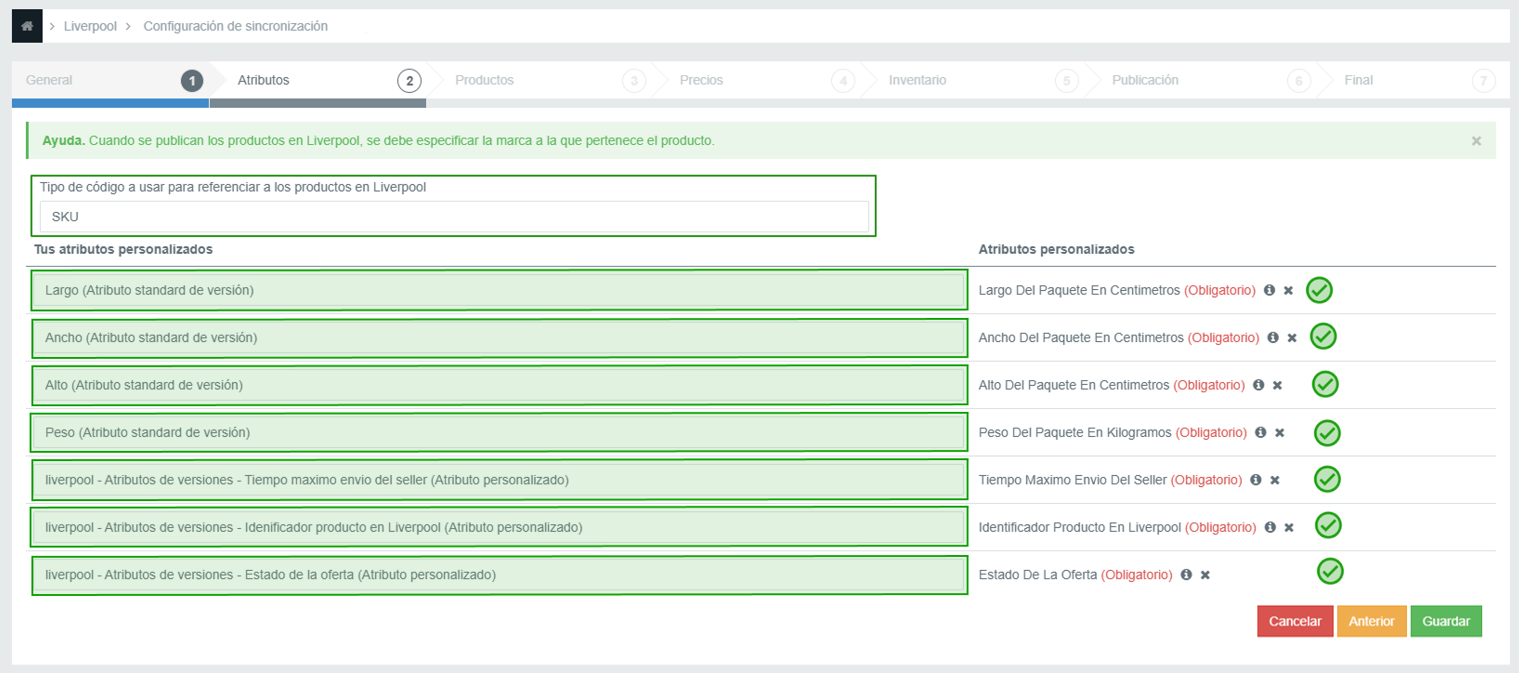This screenshot has width=1519, height=673.
Task: Select the Atributos step tab
Action: (320, 80)
